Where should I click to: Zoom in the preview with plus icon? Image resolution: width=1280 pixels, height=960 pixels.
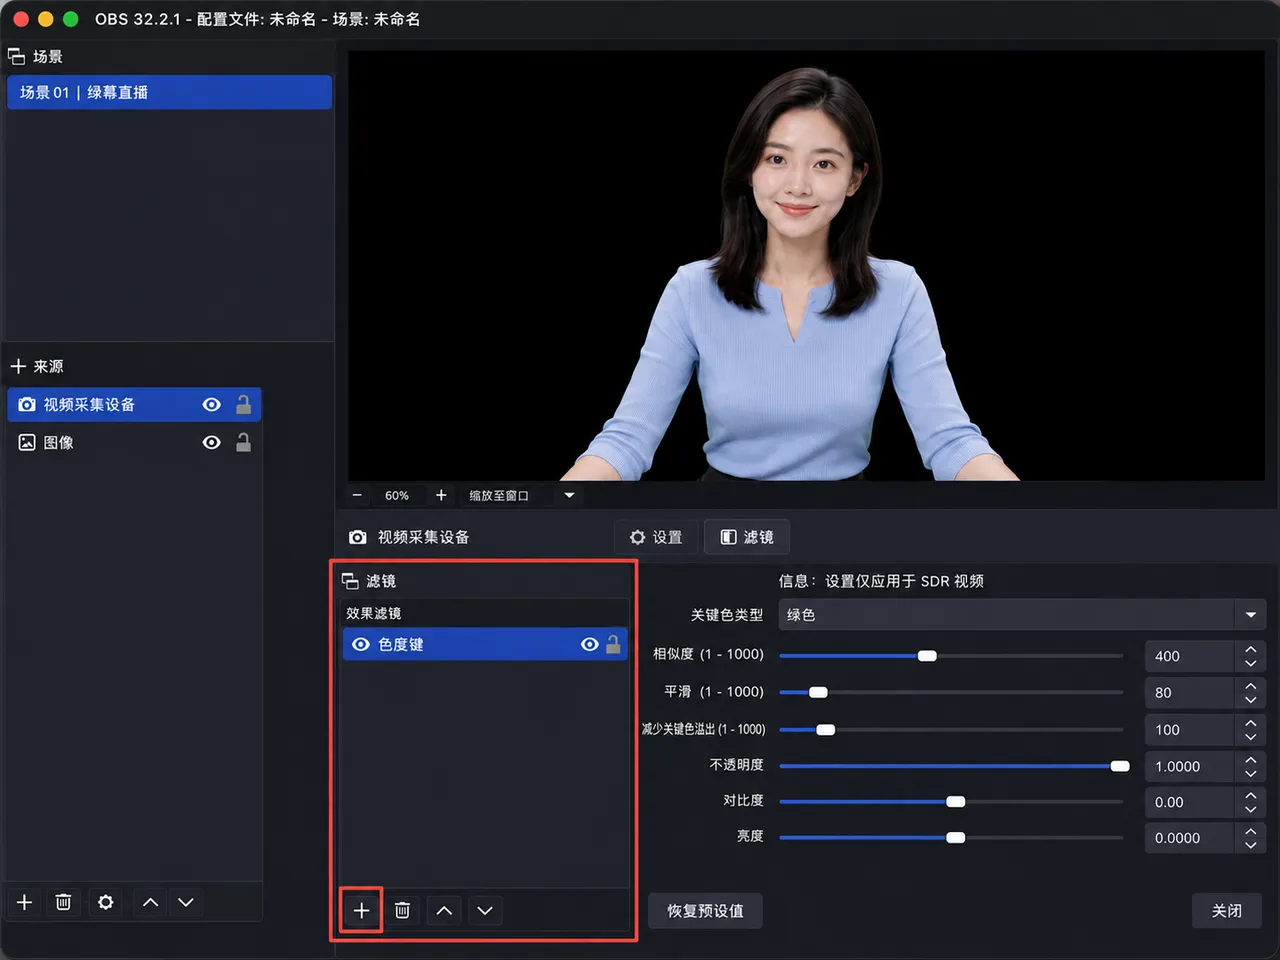(x=441, y=495)
